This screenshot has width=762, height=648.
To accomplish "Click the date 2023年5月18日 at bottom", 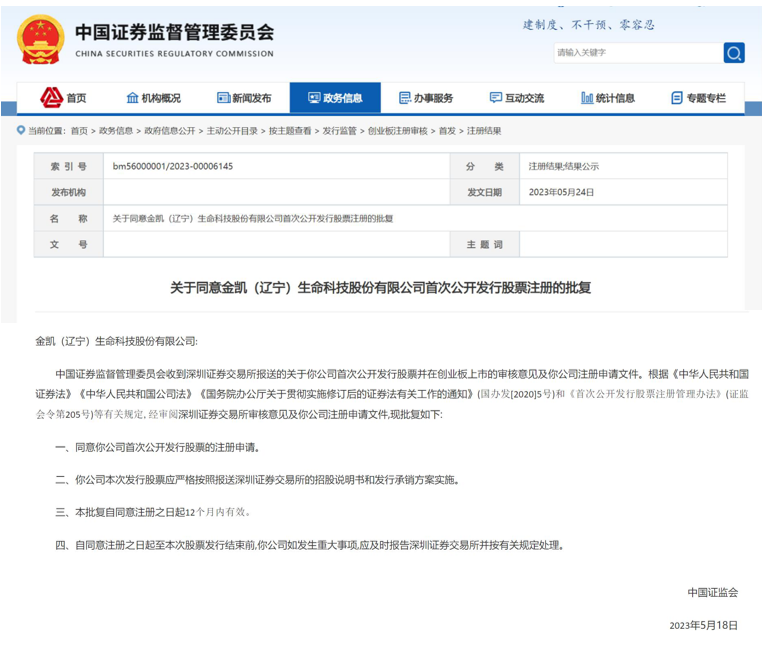I will pos(704,626).
